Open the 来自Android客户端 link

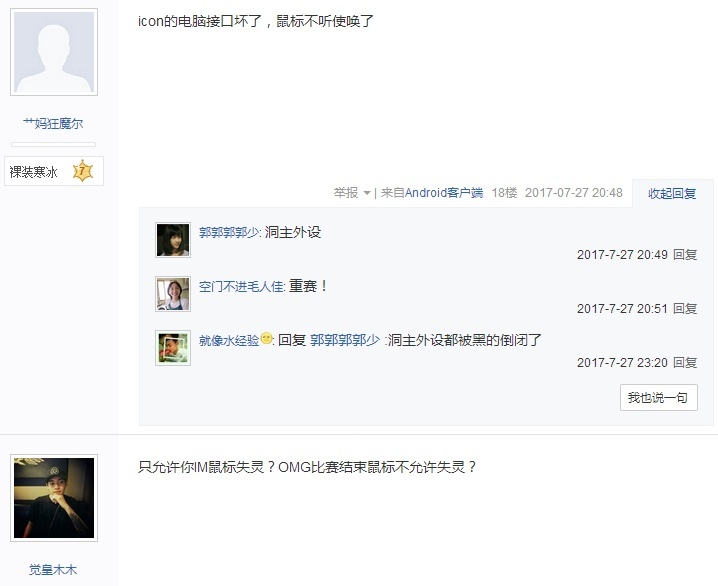tap(432, 193)
